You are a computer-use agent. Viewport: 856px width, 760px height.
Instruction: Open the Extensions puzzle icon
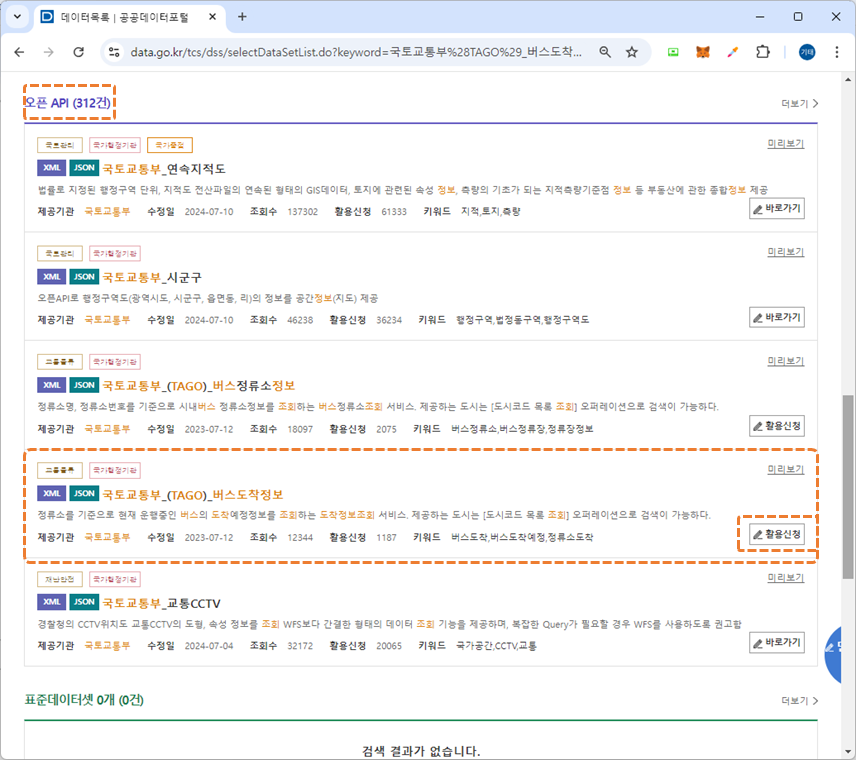763,52
